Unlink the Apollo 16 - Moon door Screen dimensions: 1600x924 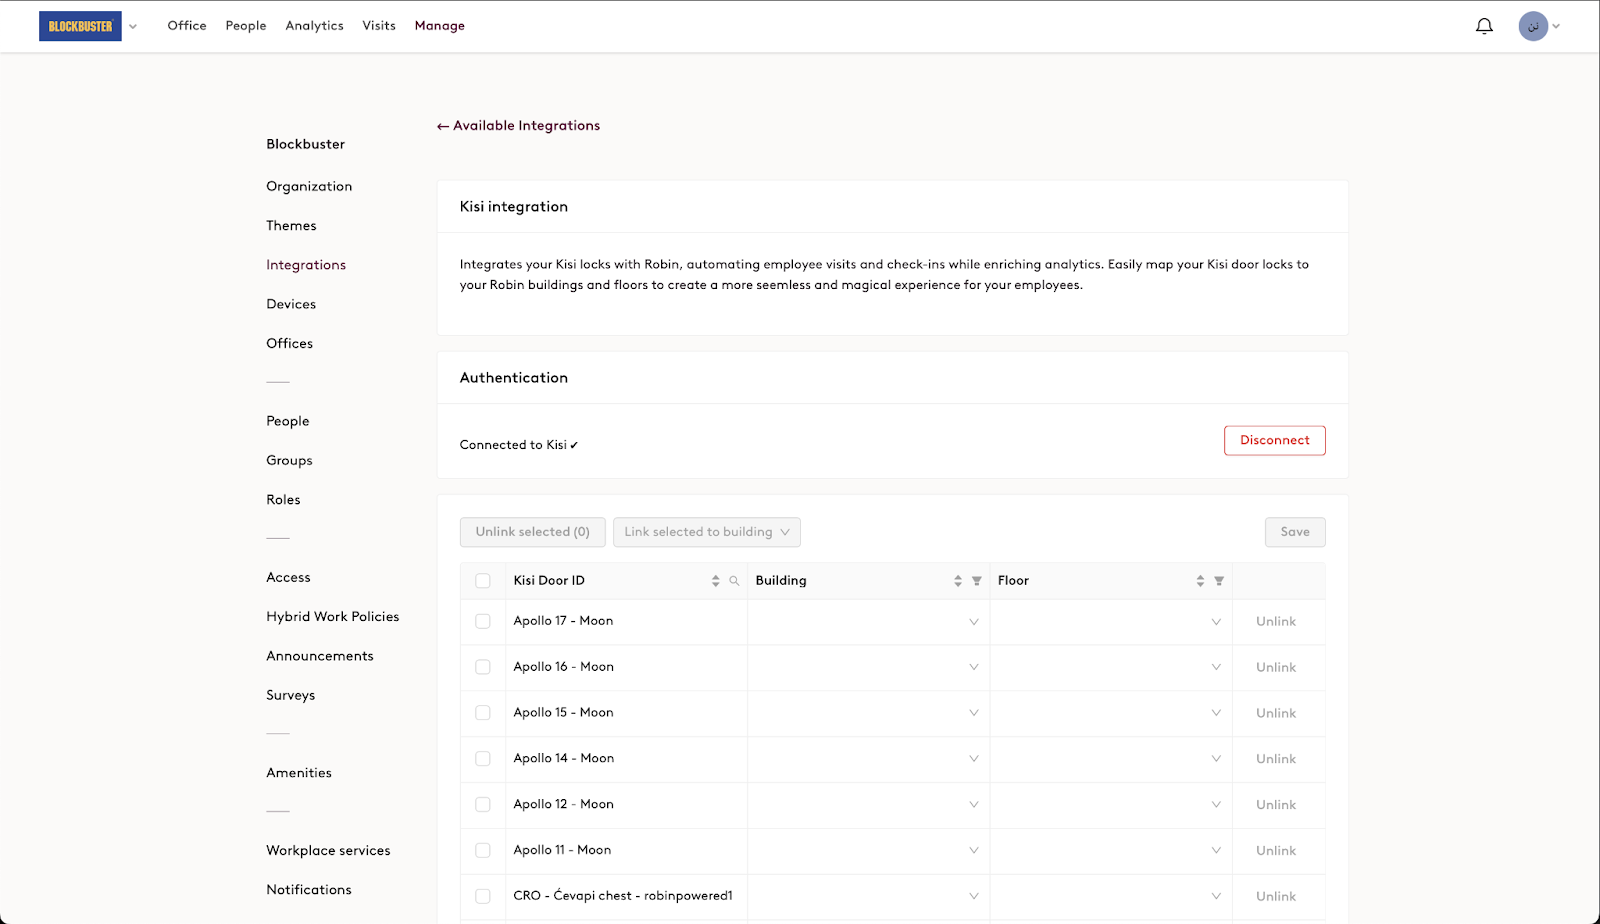click(1276, 668)
